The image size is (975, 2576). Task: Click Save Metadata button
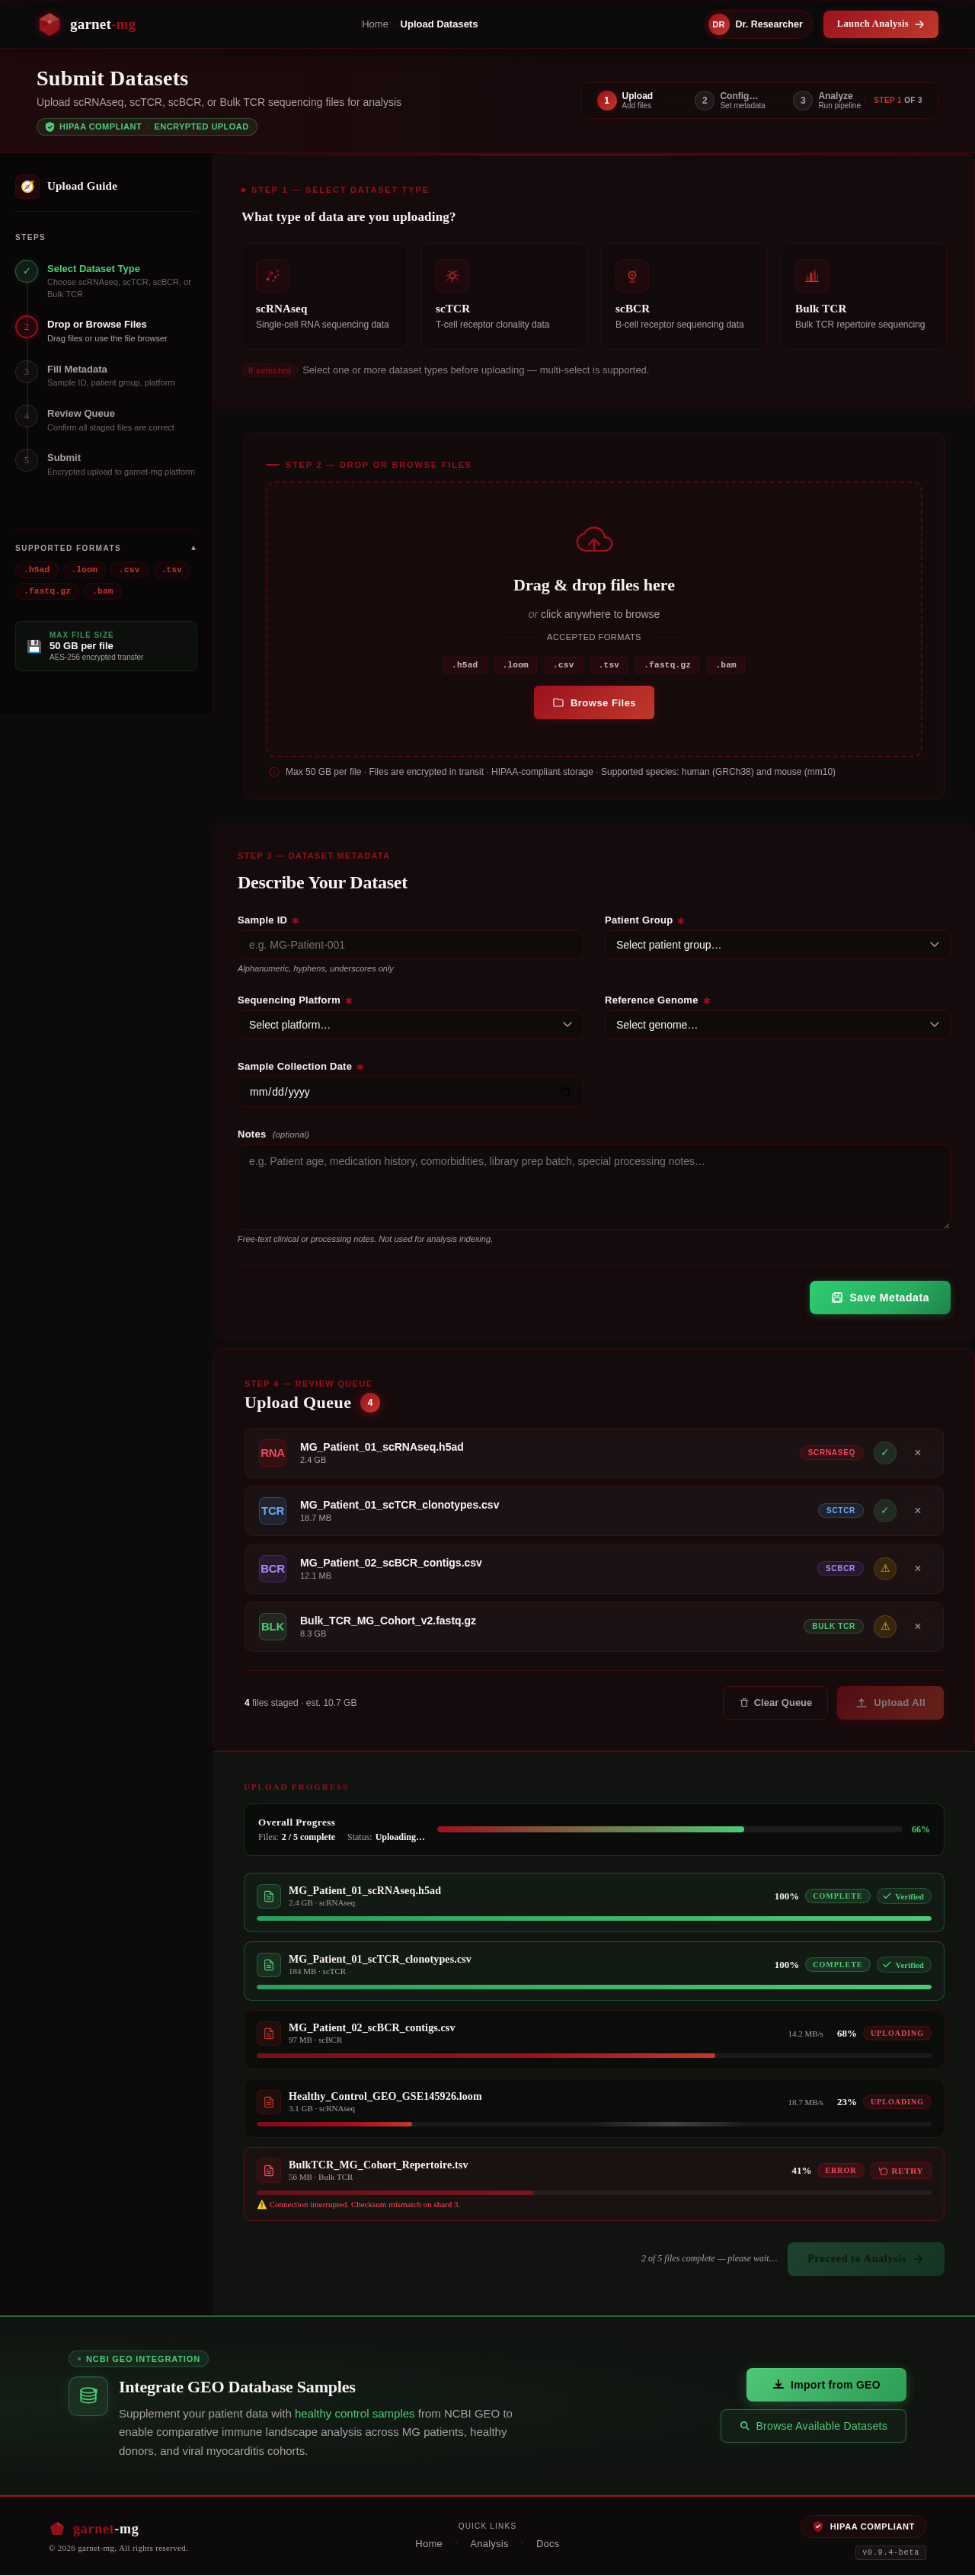[x=880, y=1297]
